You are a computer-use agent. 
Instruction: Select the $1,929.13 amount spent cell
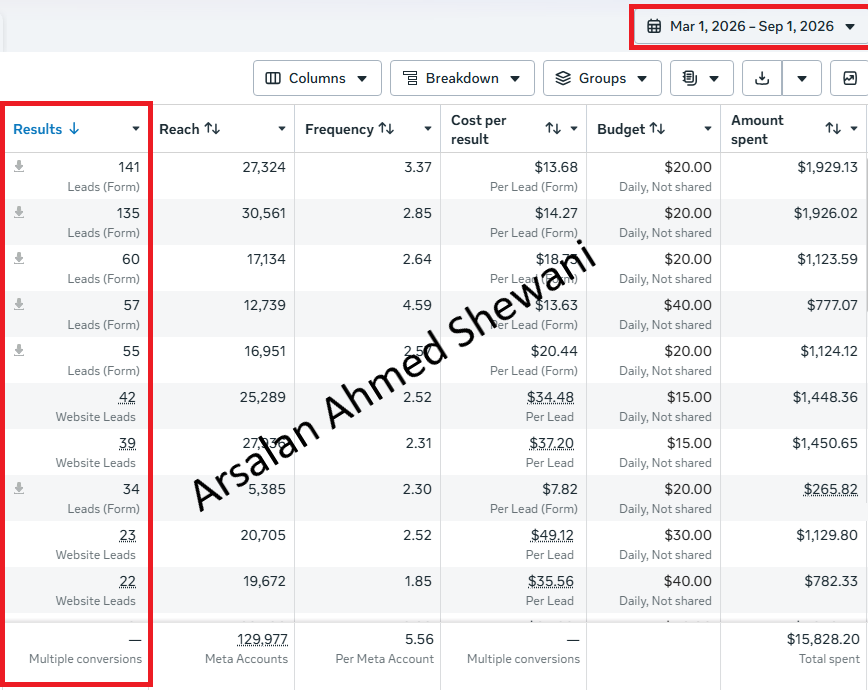click(827, 167)
